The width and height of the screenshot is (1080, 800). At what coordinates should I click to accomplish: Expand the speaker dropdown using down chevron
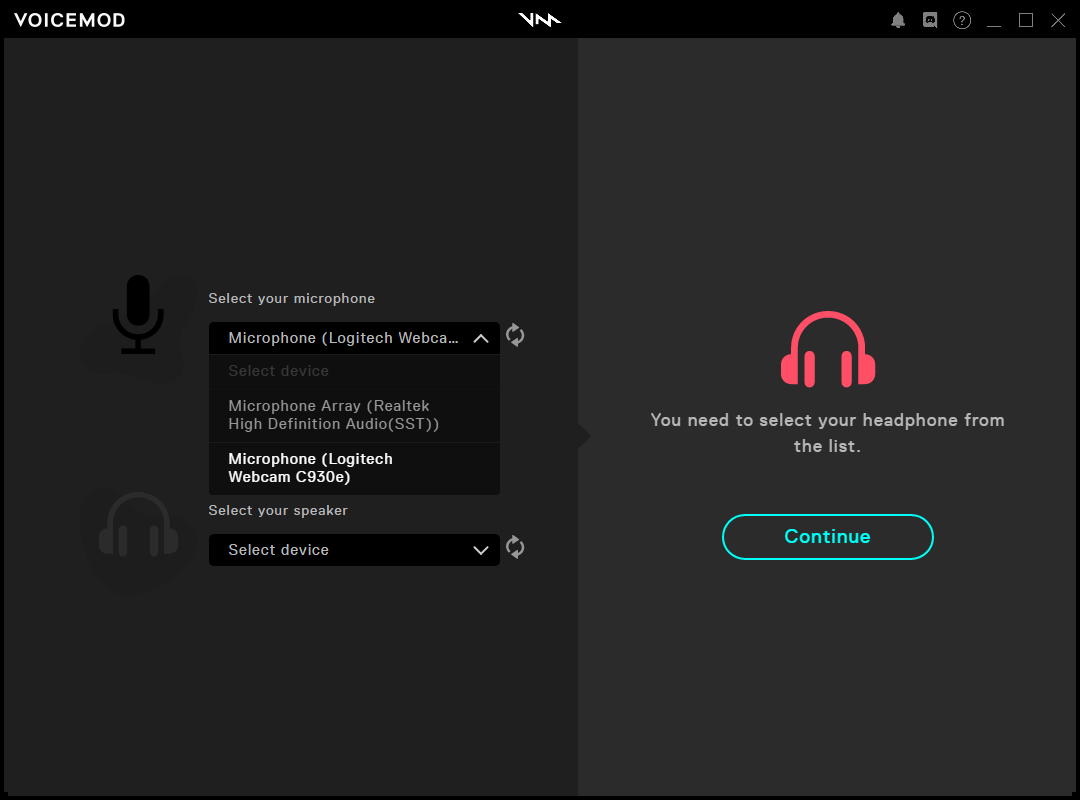[480, 550]
